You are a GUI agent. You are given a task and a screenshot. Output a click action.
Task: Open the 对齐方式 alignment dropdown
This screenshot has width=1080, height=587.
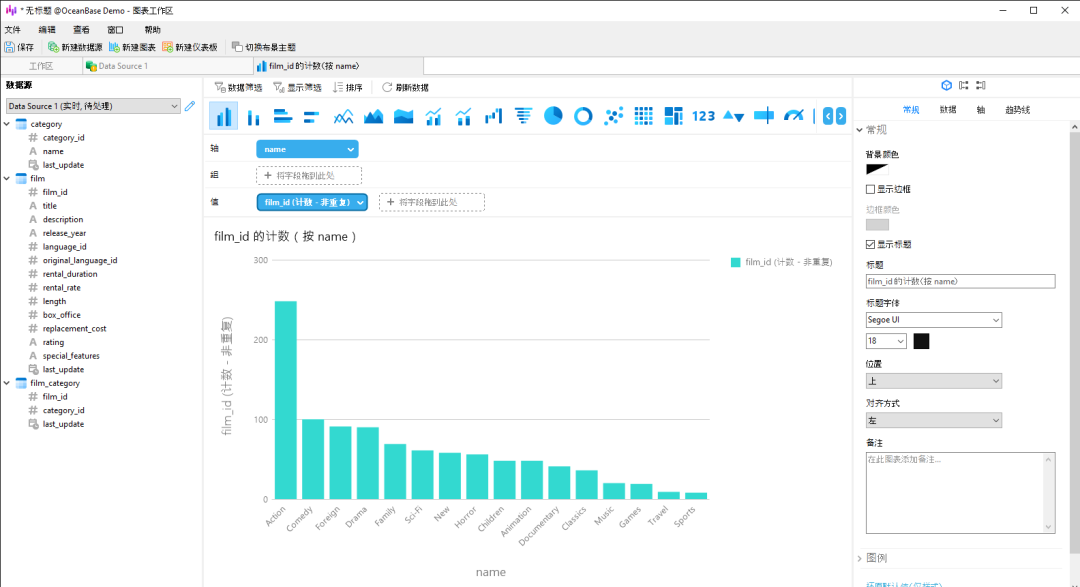coord(933,421)
